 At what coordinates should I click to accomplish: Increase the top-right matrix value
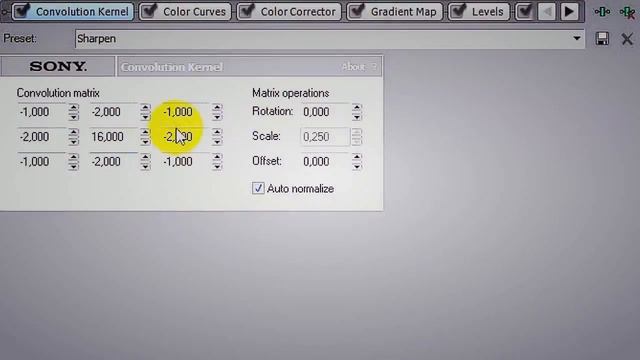[217, 108]
